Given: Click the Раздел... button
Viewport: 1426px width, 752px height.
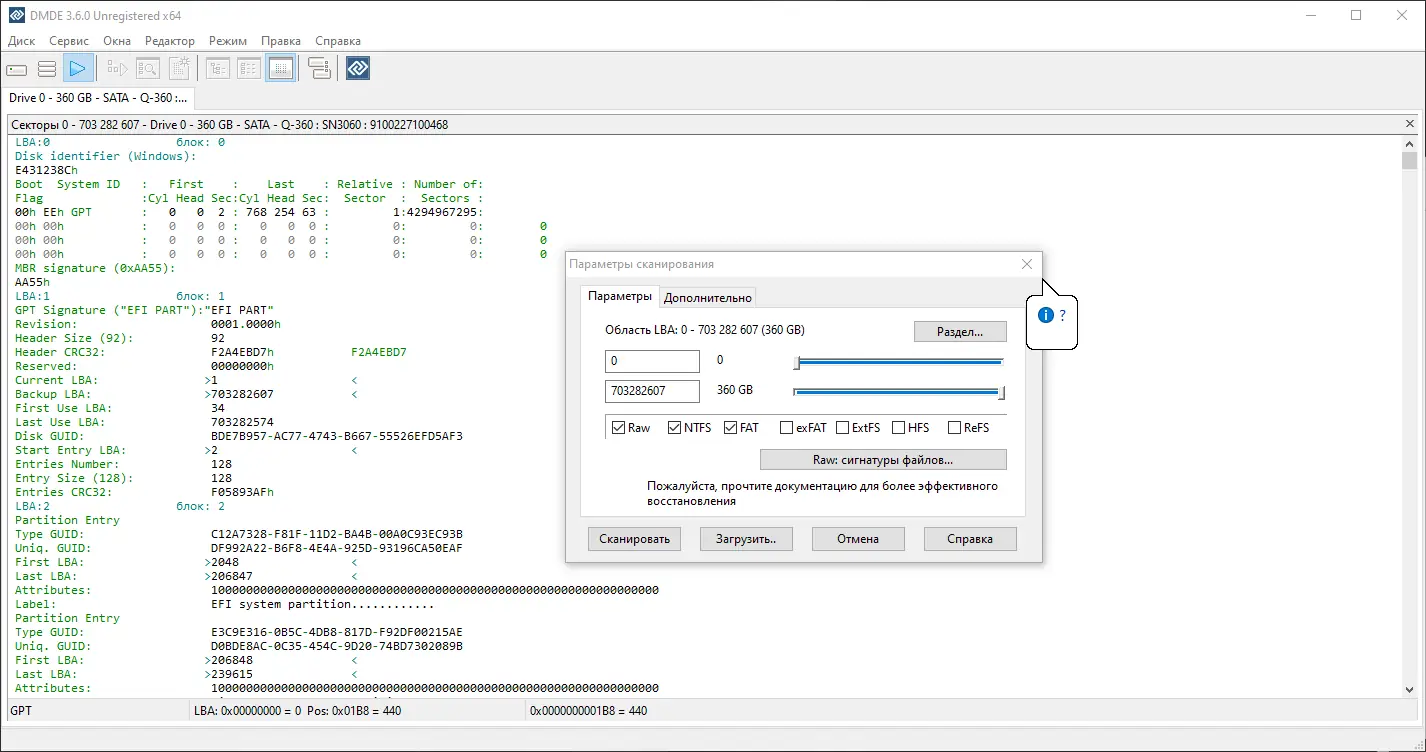Looking at the screenshot, I should pos(960,332).
